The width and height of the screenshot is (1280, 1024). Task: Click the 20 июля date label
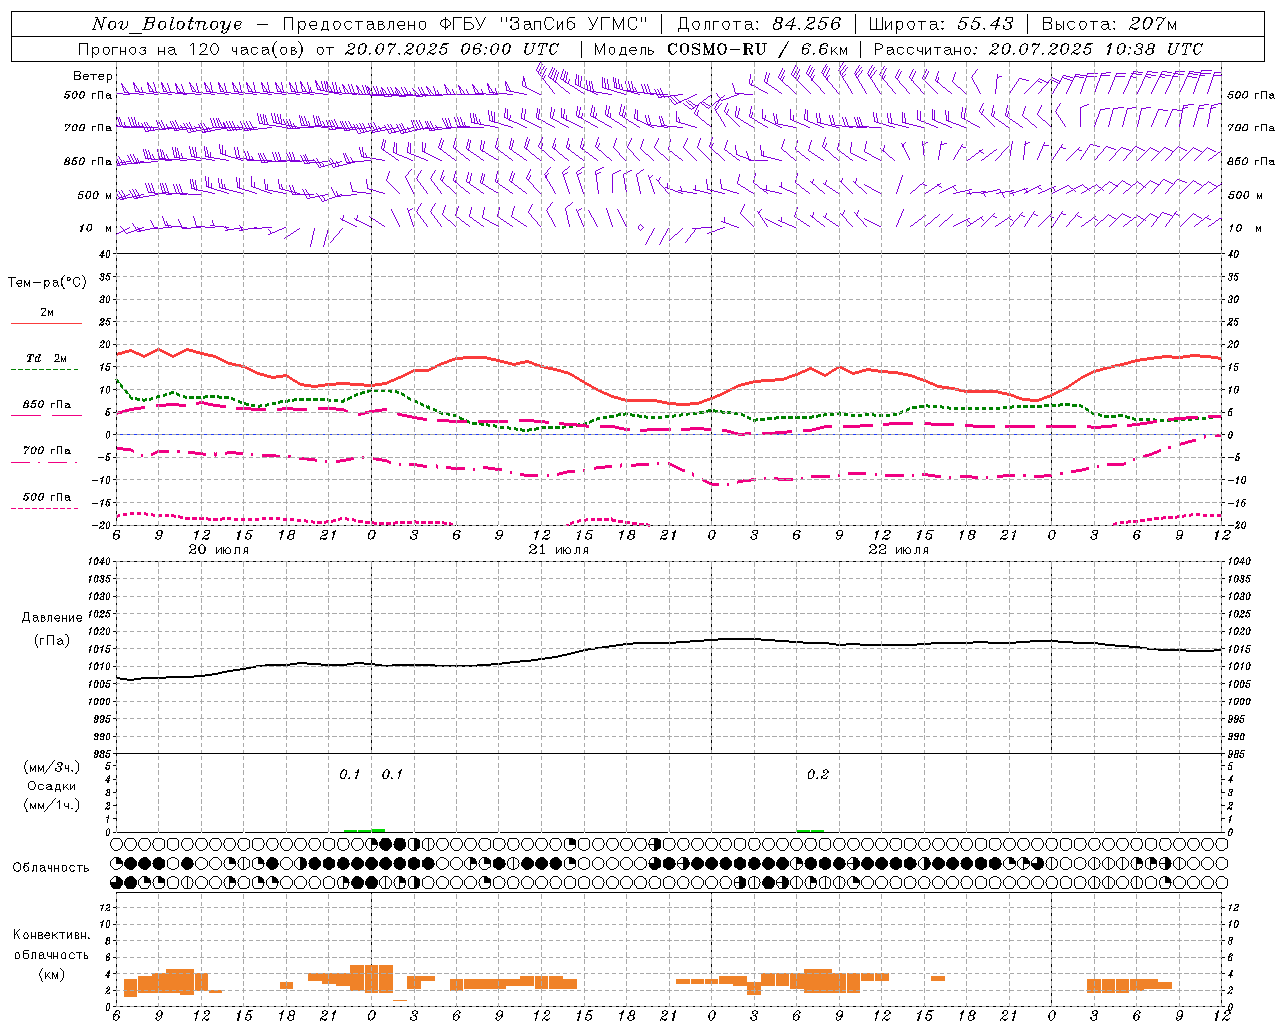point(219,550)
